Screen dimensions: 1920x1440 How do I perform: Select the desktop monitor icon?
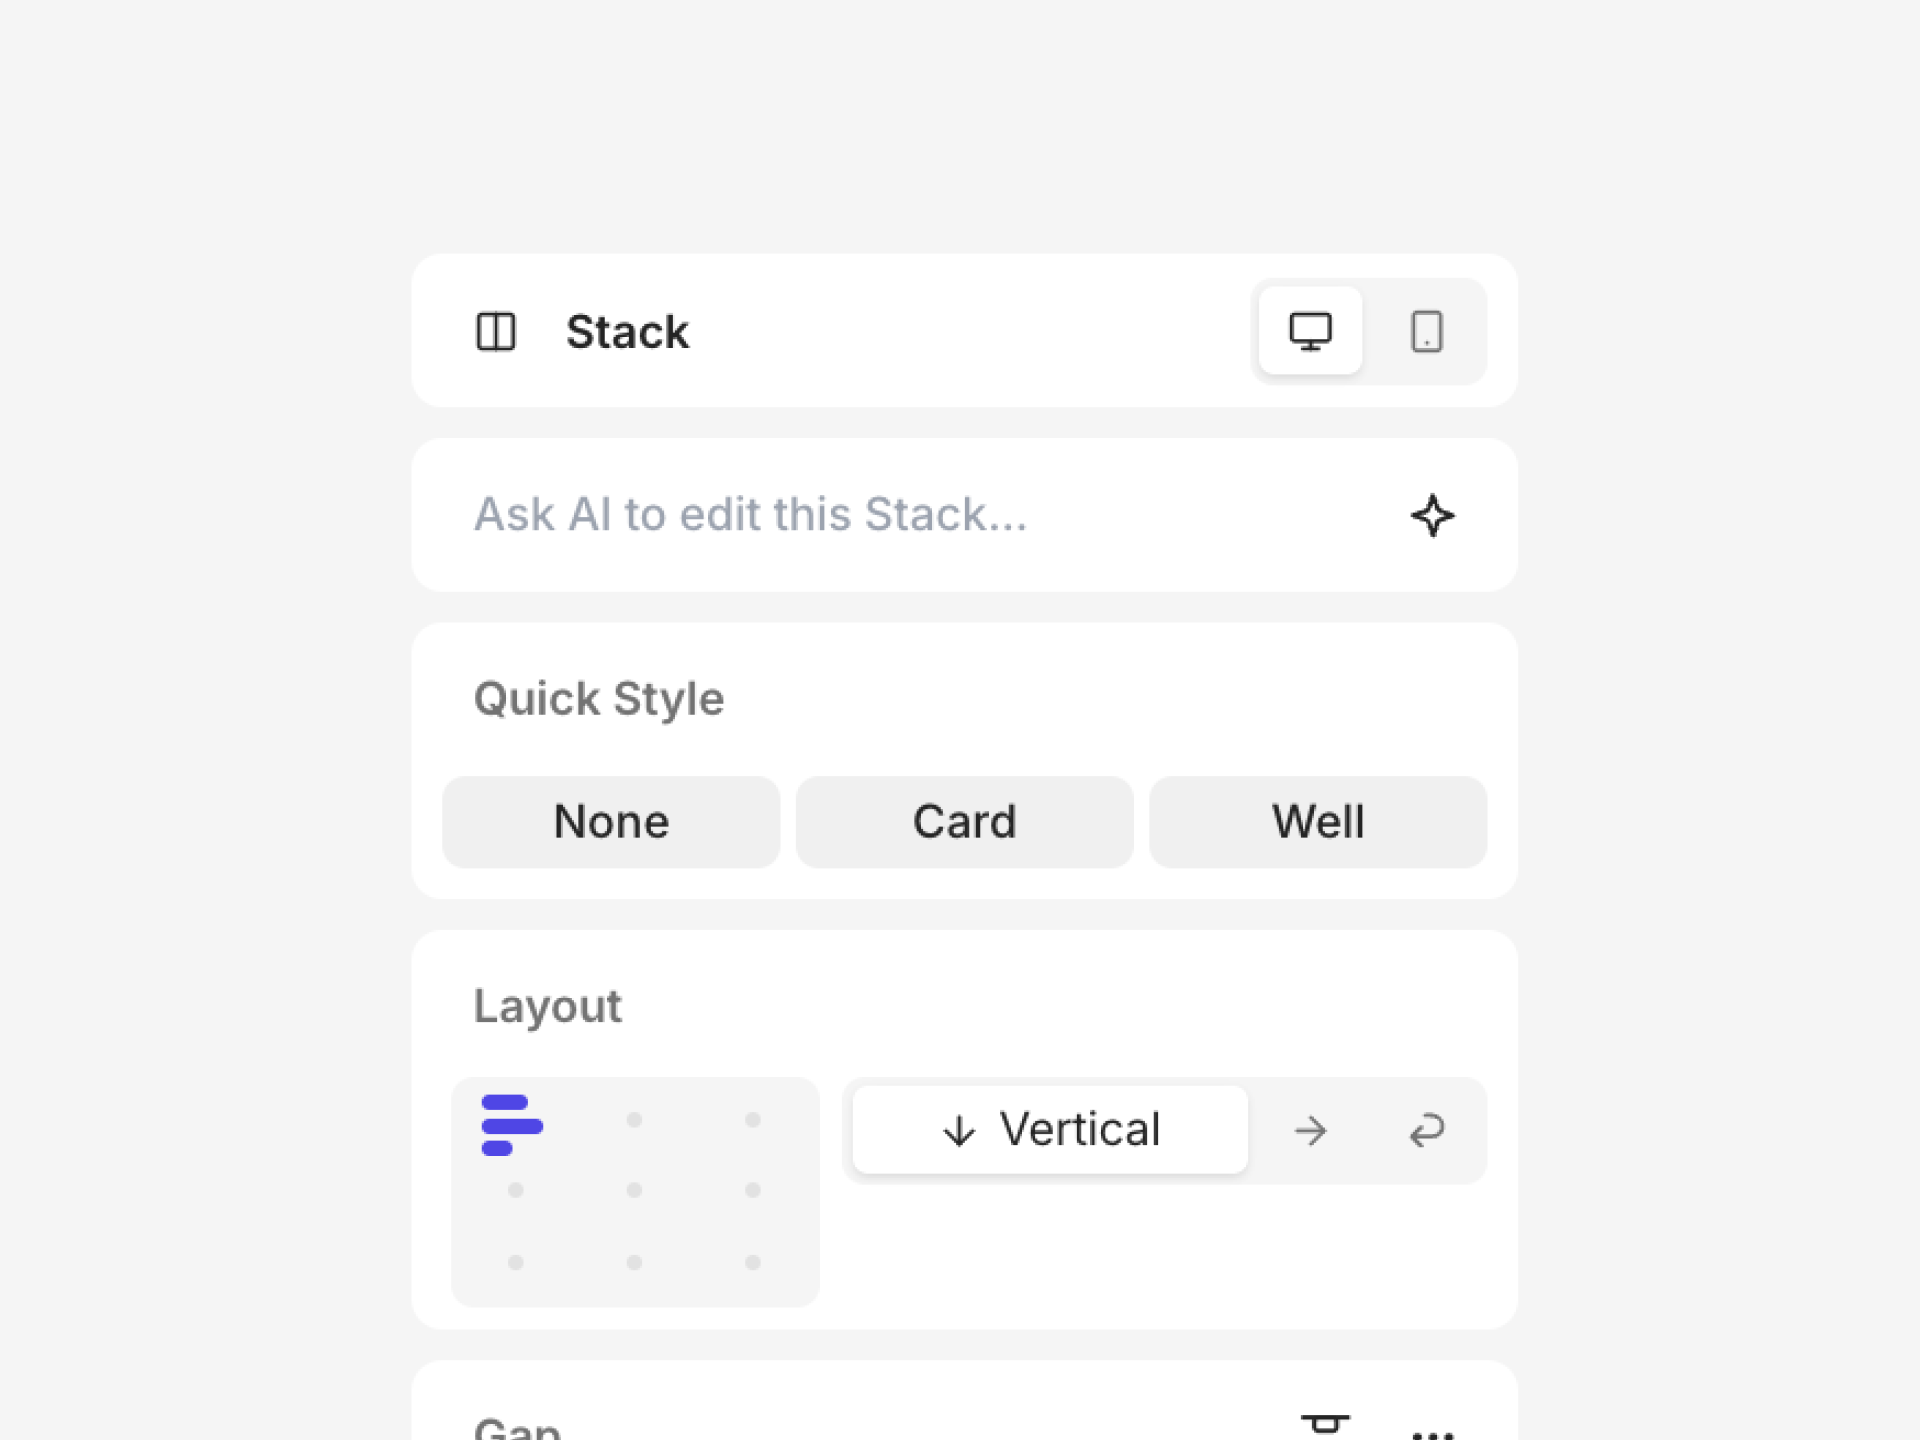point(1310,331)
